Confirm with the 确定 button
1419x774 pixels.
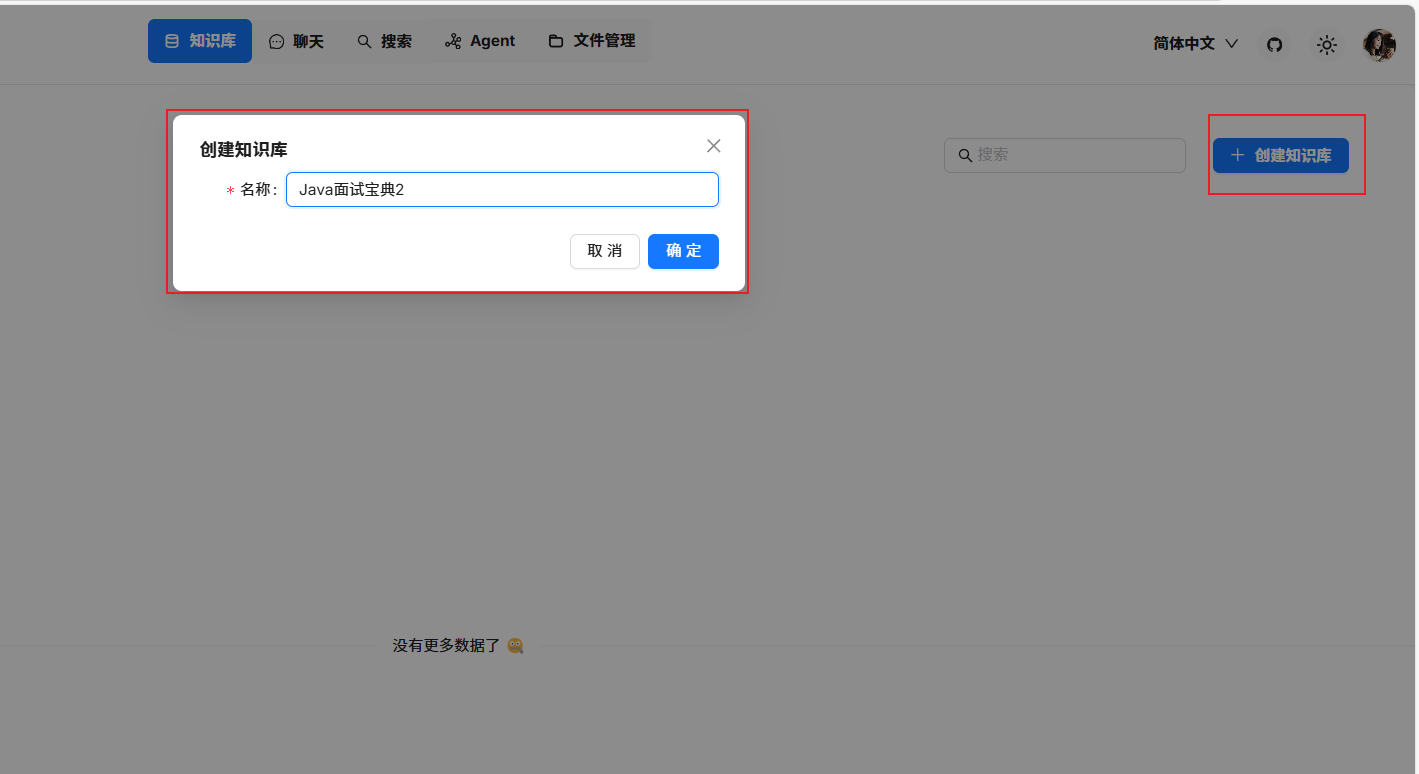683,251
